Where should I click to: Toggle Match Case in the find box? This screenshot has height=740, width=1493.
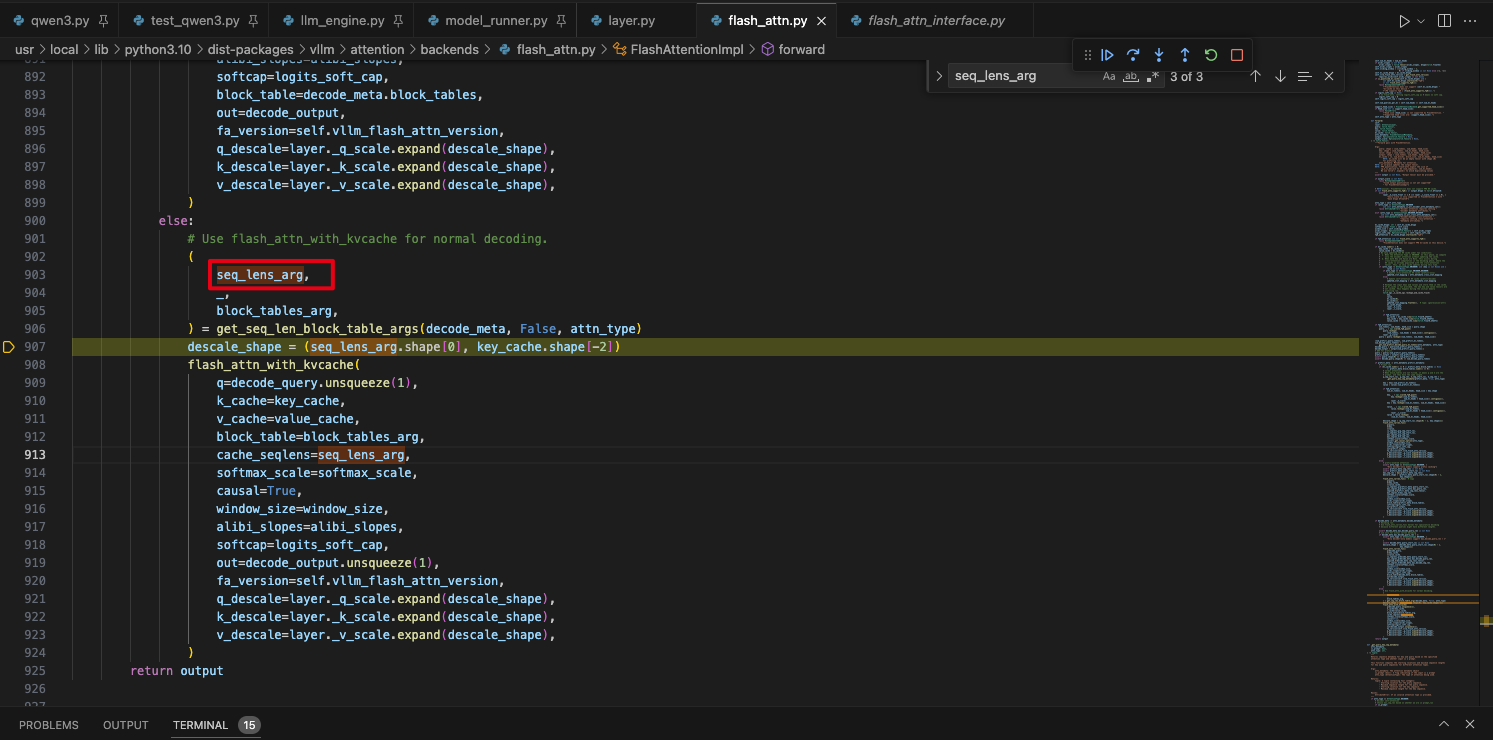pyautogui.click(x=1109, y=76)
